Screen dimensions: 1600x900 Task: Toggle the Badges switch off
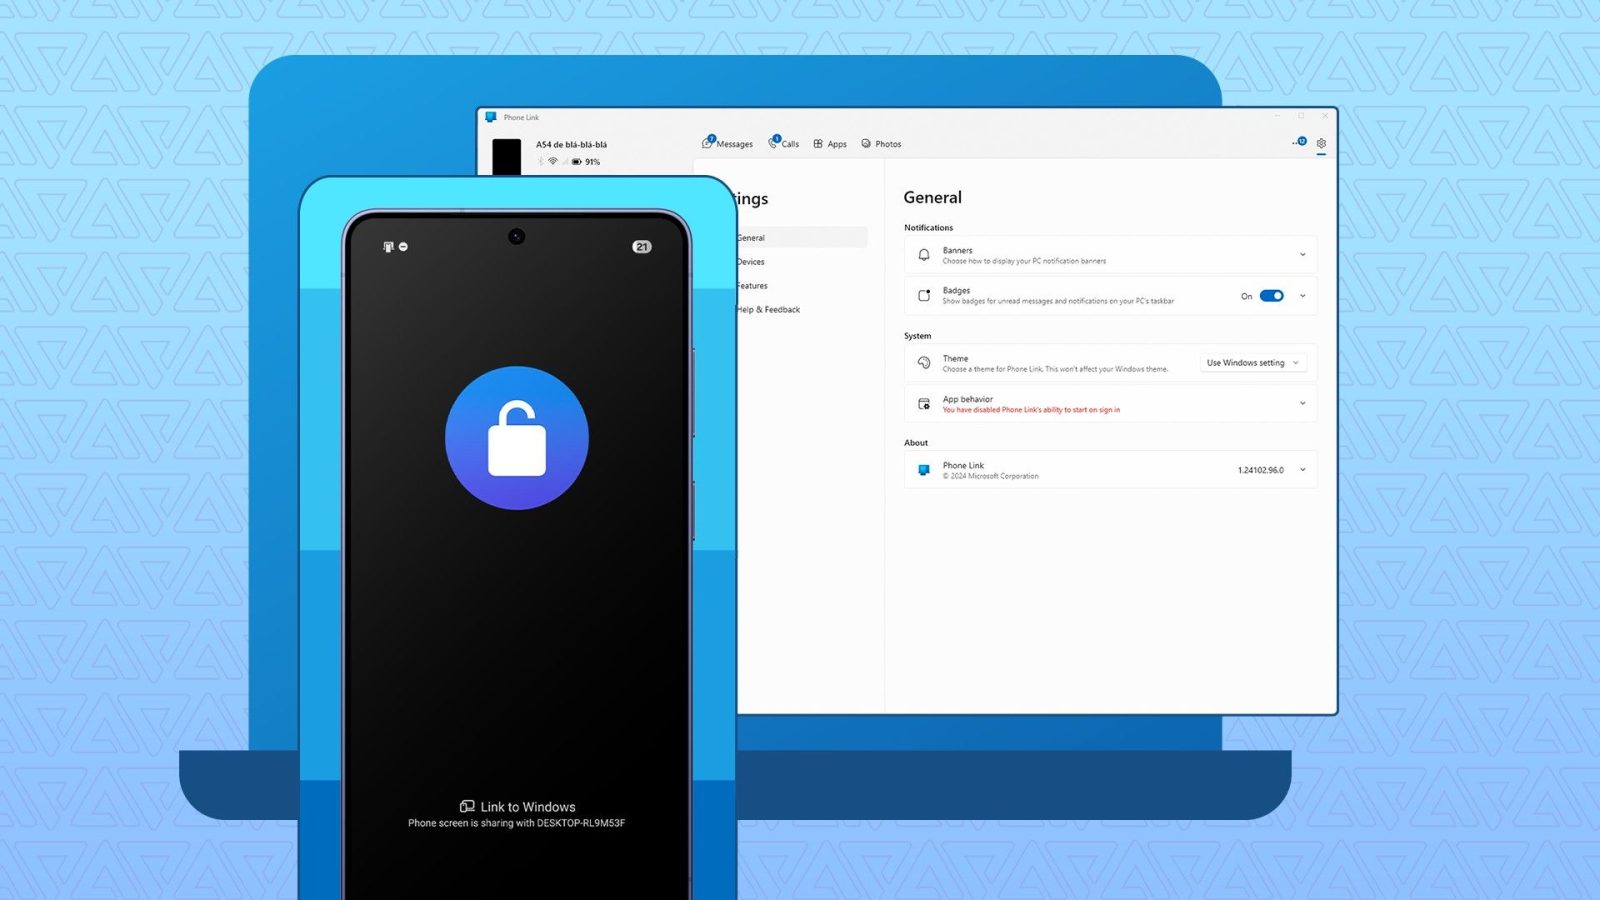1272,296
